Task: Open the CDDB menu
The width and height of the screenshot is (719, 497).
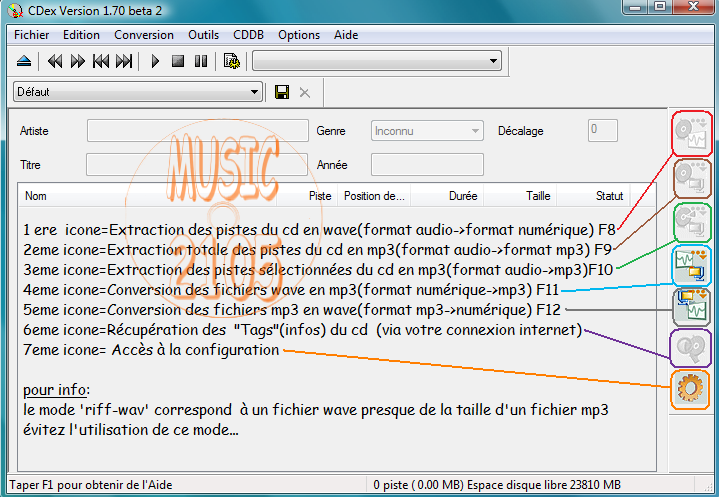Action: pos(248,35)
